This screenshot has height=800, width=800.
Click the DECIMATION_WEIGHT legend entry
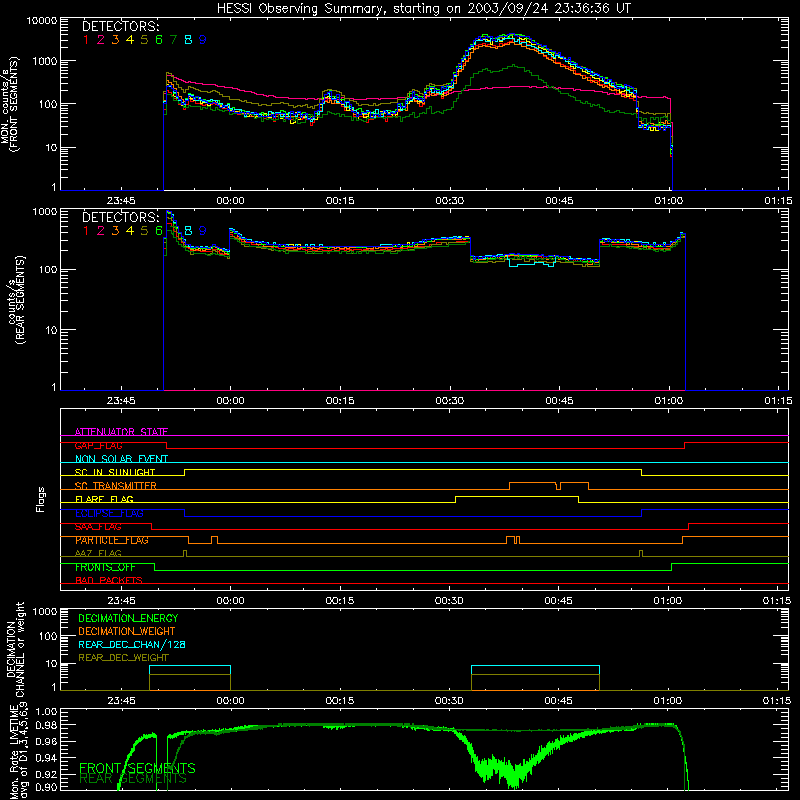tap(127, 631)
